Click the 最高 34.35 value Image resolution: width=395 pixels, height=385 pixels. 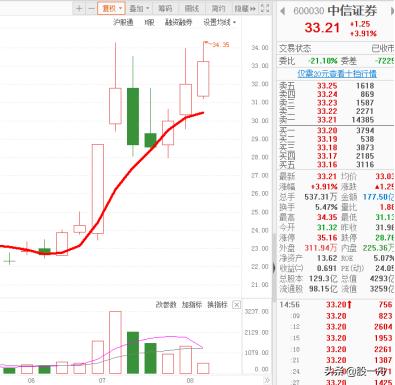coord(327,217)
